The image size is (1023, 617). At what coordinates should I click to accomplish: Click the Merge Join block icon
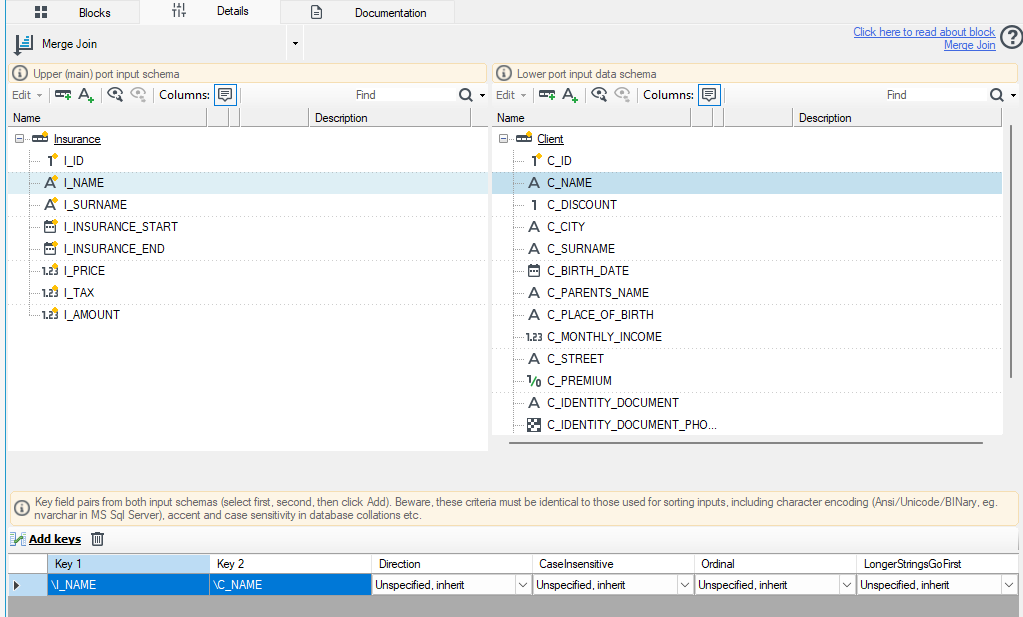(x=23, y=44)
